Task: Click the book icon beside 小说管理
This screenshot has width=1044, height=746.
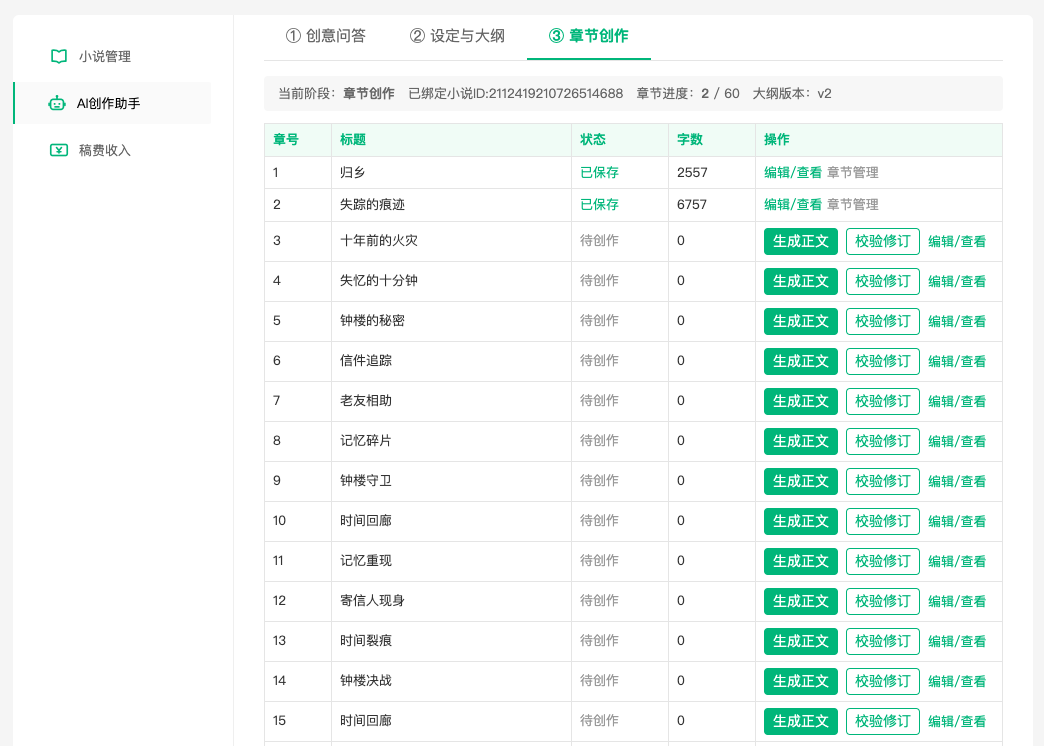Action: (59, 57)
